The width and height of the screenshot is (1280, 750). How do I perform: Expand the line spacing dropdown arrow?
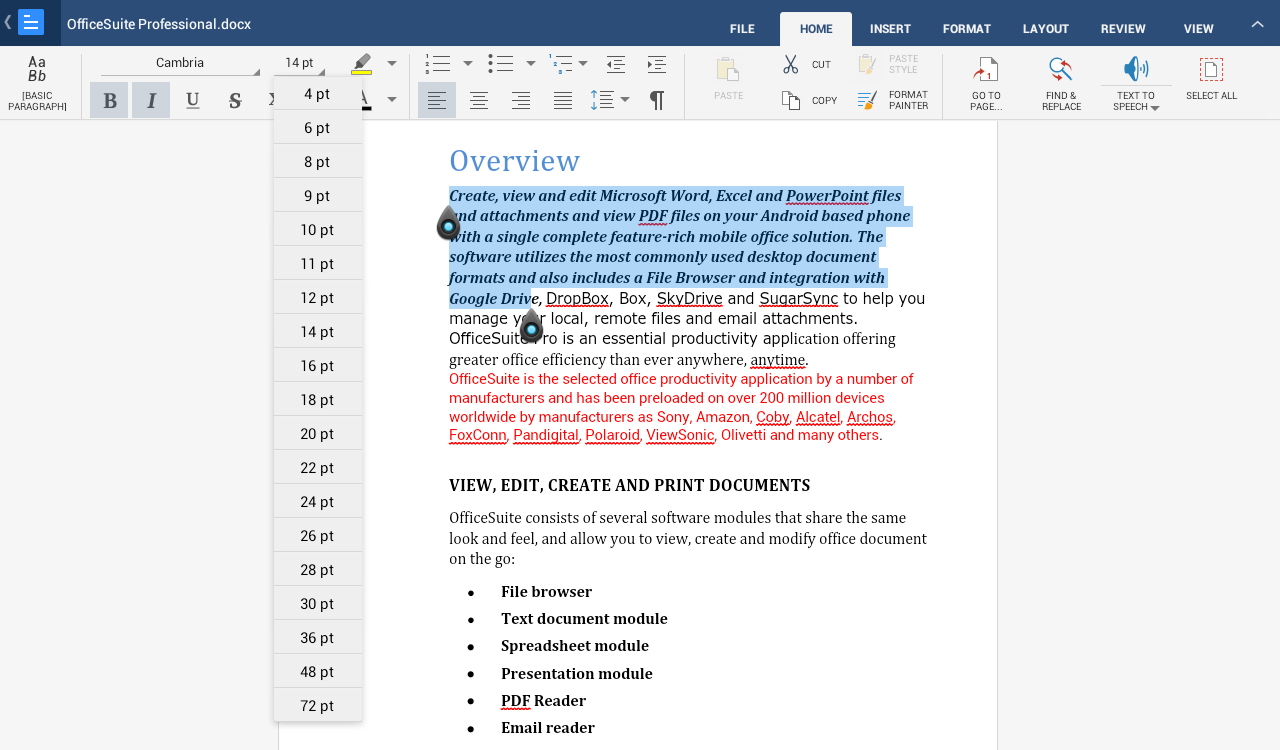pos(625,100)
